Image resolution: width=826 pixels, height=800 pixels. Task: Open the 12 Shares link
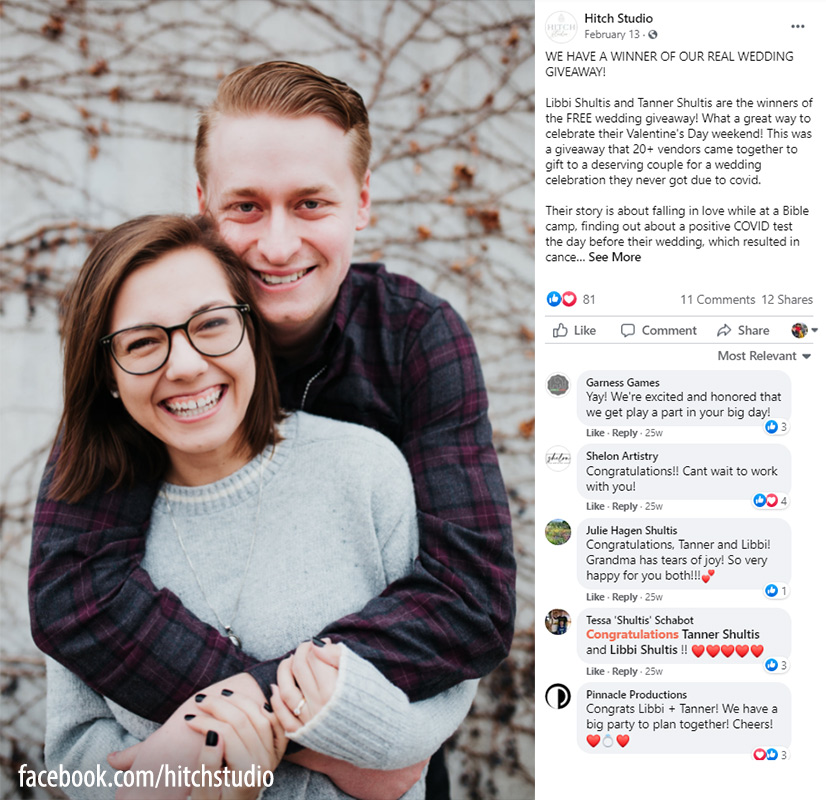[787, 299]
